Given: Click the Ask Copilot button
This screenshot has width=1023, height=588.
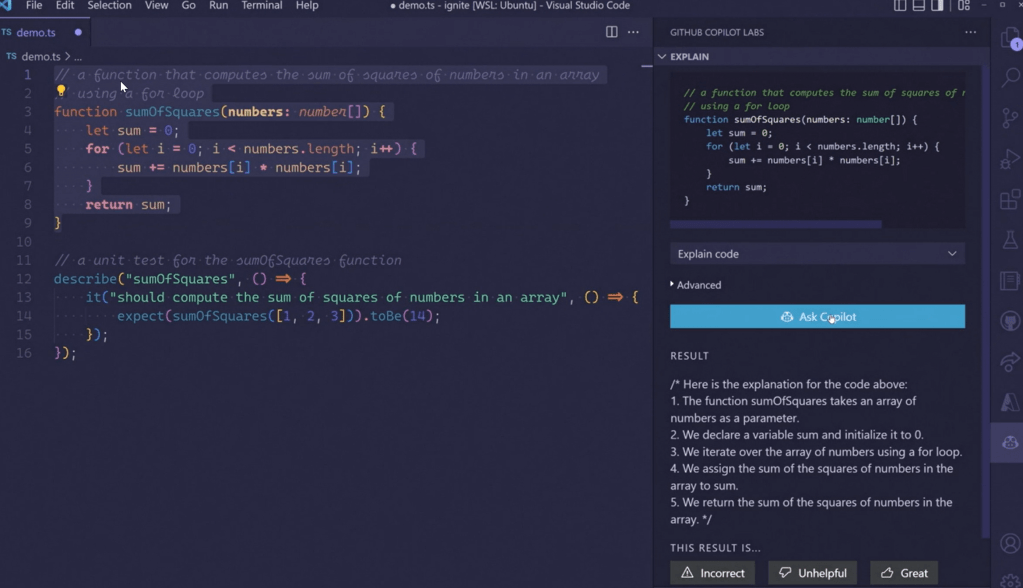Looking at the screenshot, I should 817,317.
